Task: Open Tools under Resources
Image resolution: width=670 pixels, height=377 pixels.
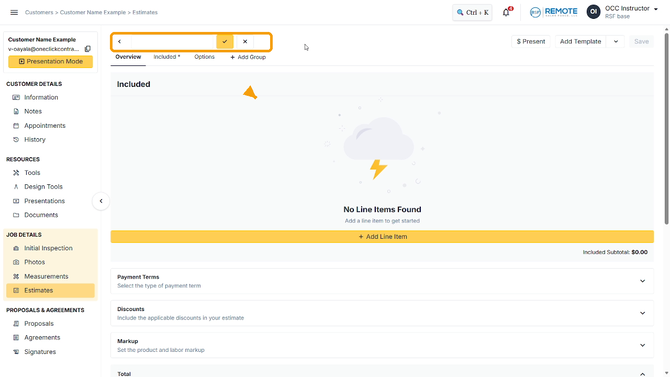Action: pos(32,173)
